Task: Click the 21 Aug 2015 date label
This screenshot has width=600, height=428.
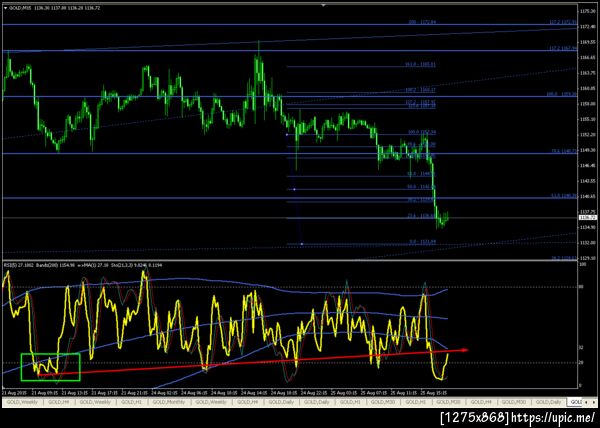Action: tap(13, 392)
